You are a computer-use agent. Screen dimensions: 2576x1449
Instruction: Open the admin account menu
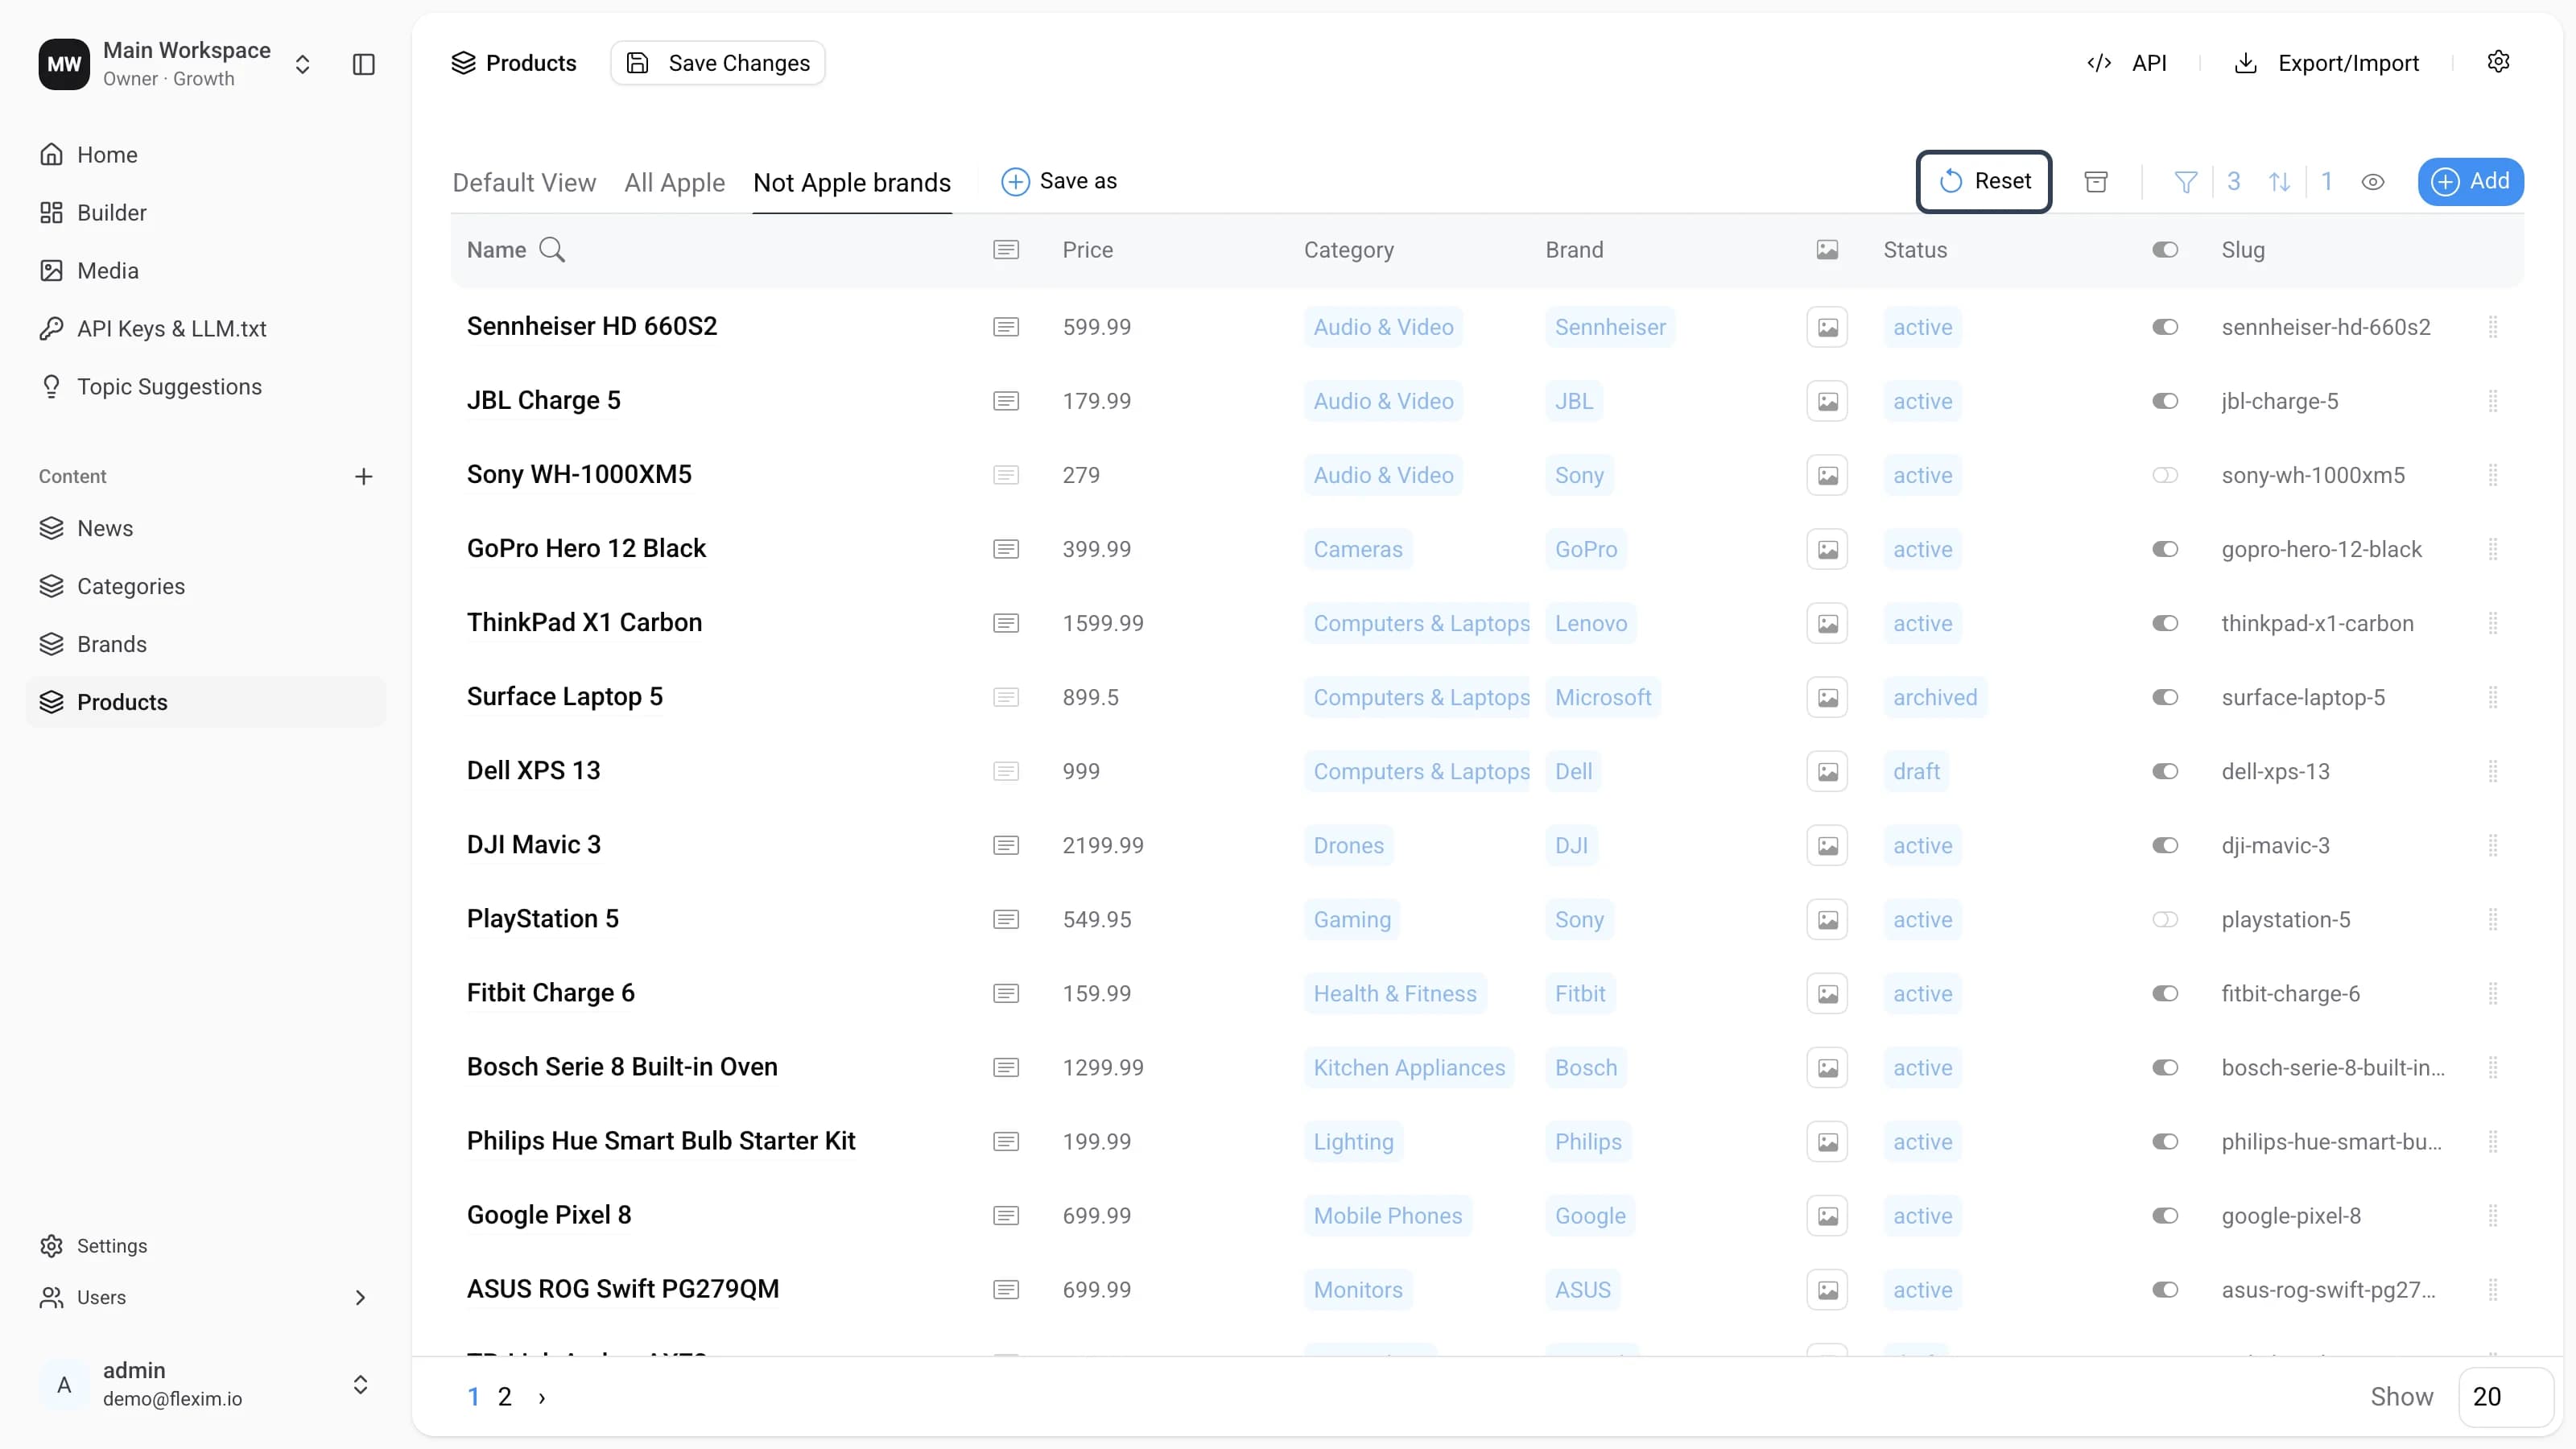[x=205, y=1384]
